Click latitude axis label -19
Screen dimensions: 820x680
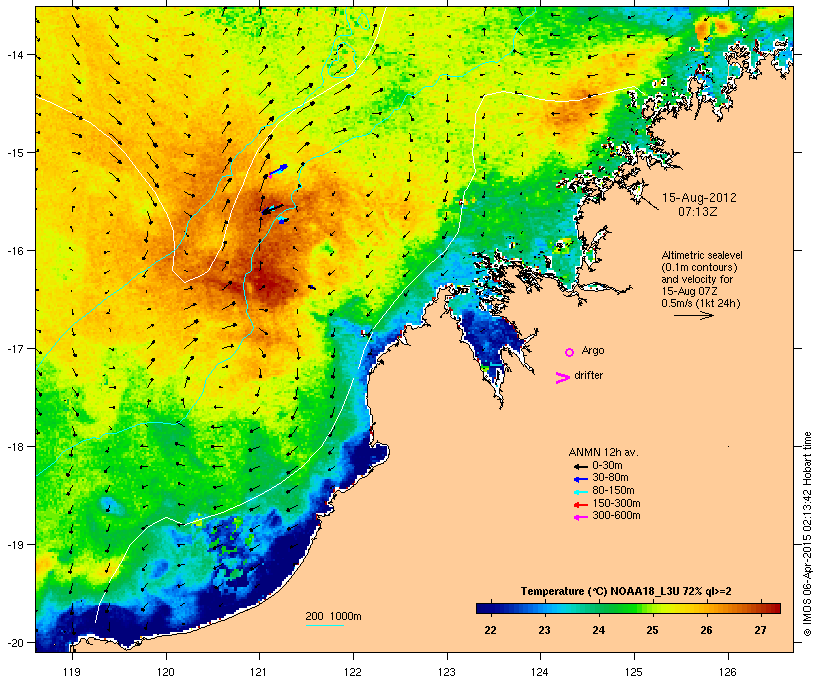click(14, 544)
